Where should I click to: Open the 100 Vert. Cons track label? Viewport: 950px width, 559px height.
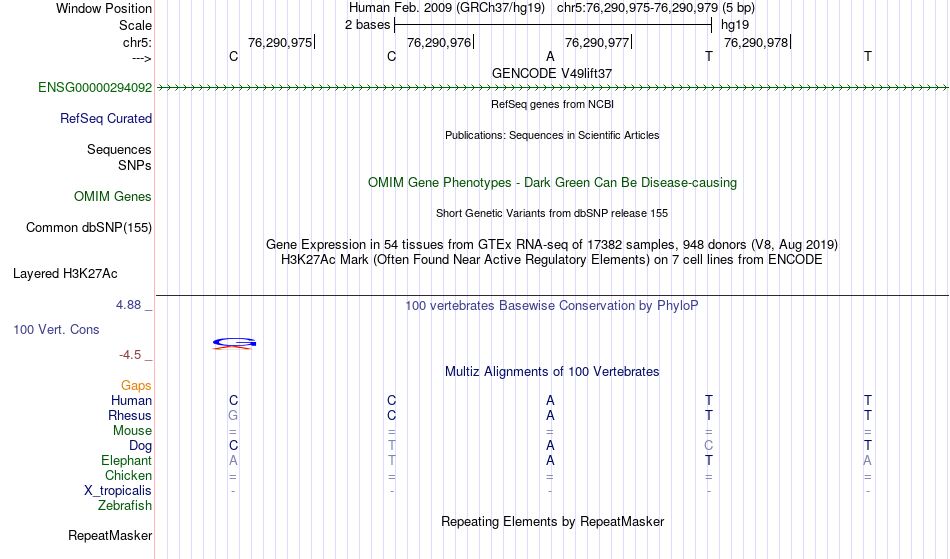56,329
